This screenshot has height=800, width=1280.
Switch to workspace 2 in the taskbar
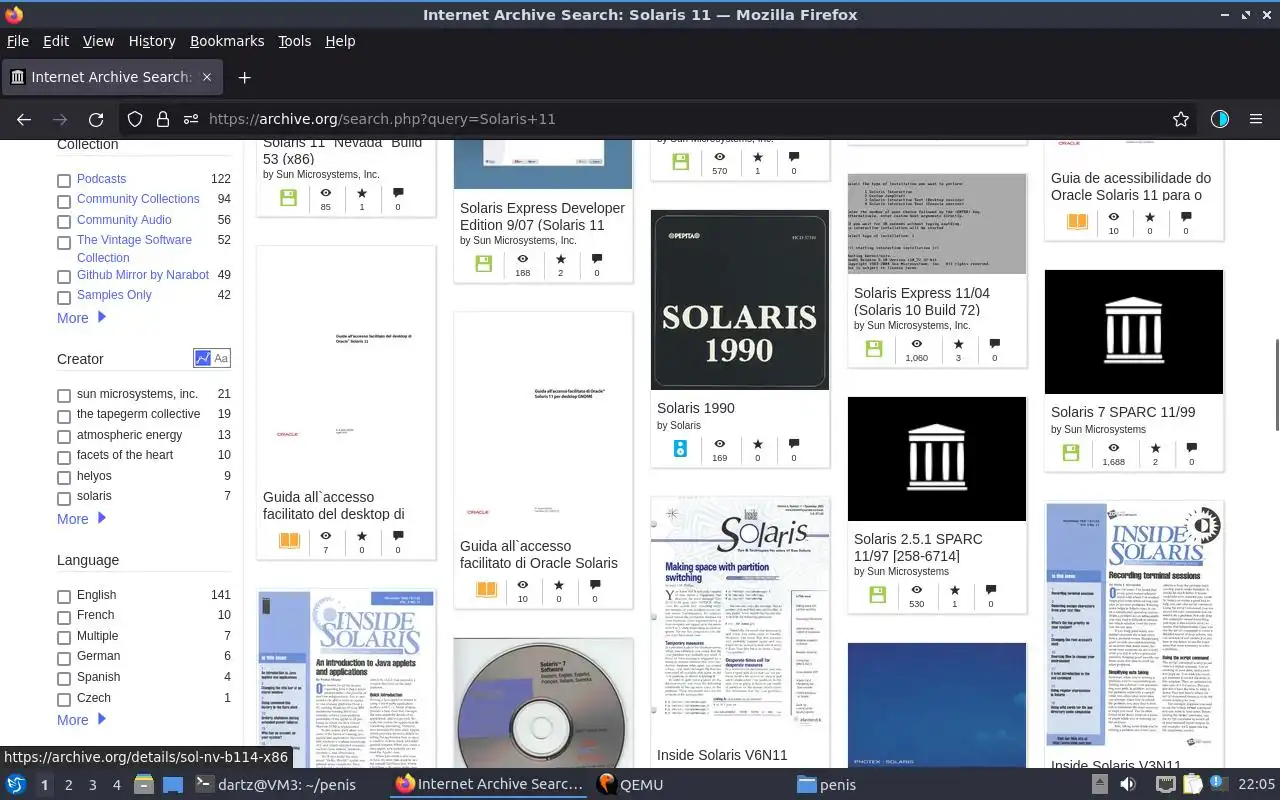pos(68,785)
